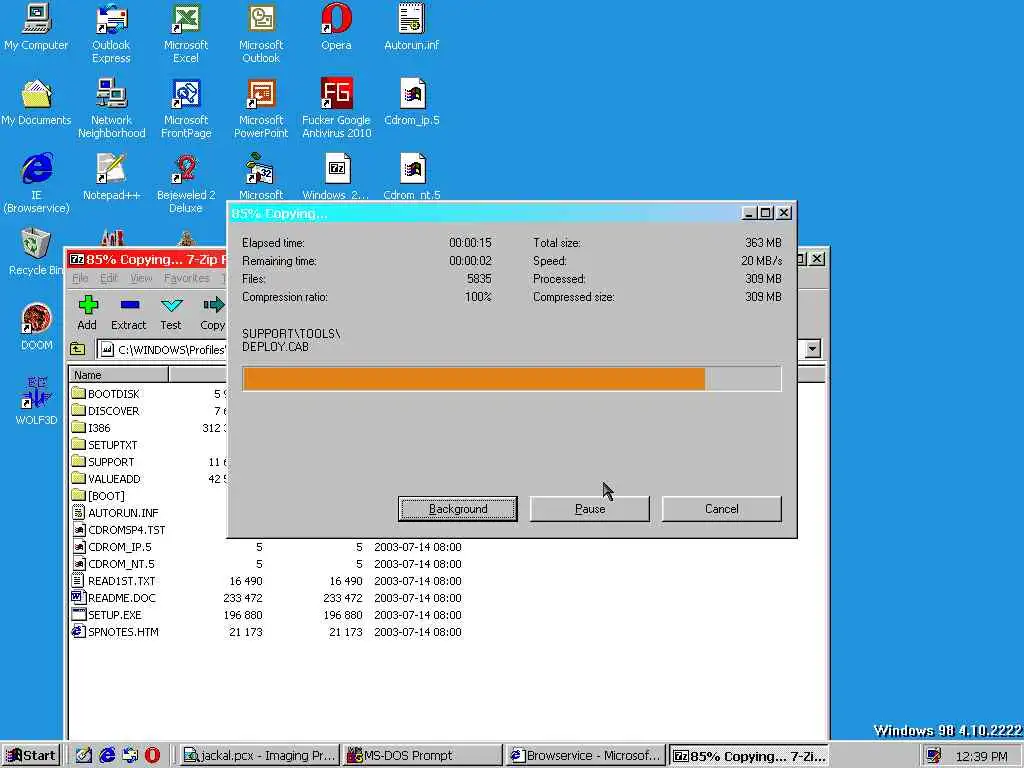
Task: Launch WOLF3D desktop shortcut
Action: point(36,402)
